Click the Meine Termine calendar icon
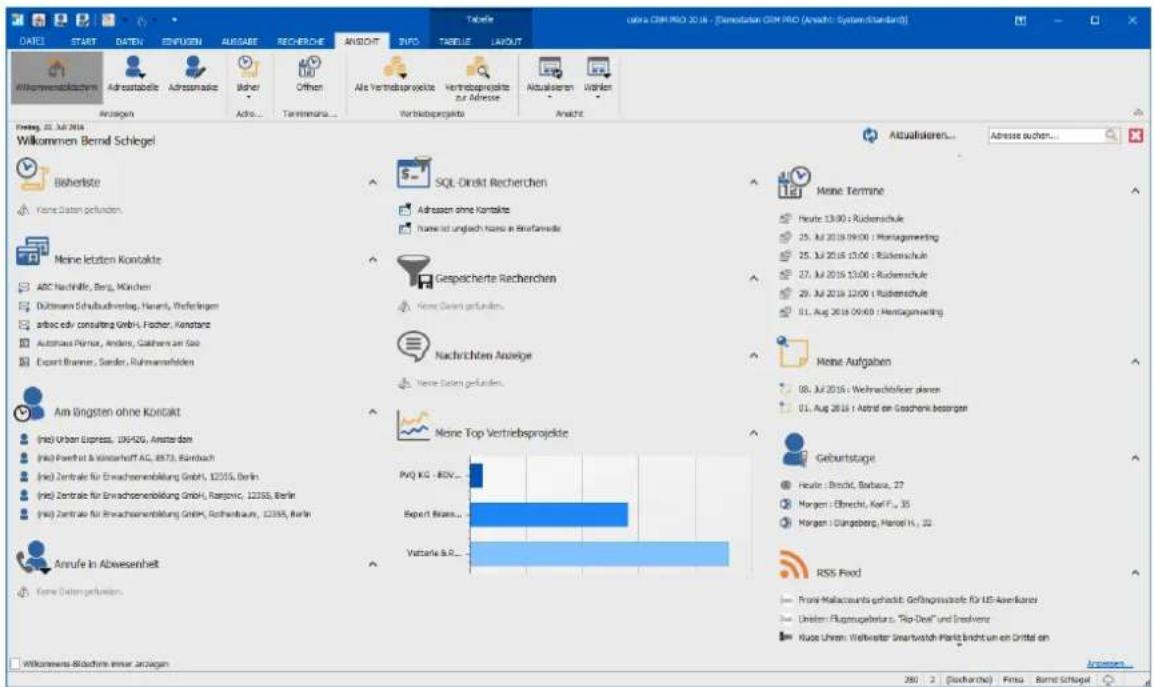The height and width of the screenshot is (687, 1154). pyautogui.click(x=794, y=183)
